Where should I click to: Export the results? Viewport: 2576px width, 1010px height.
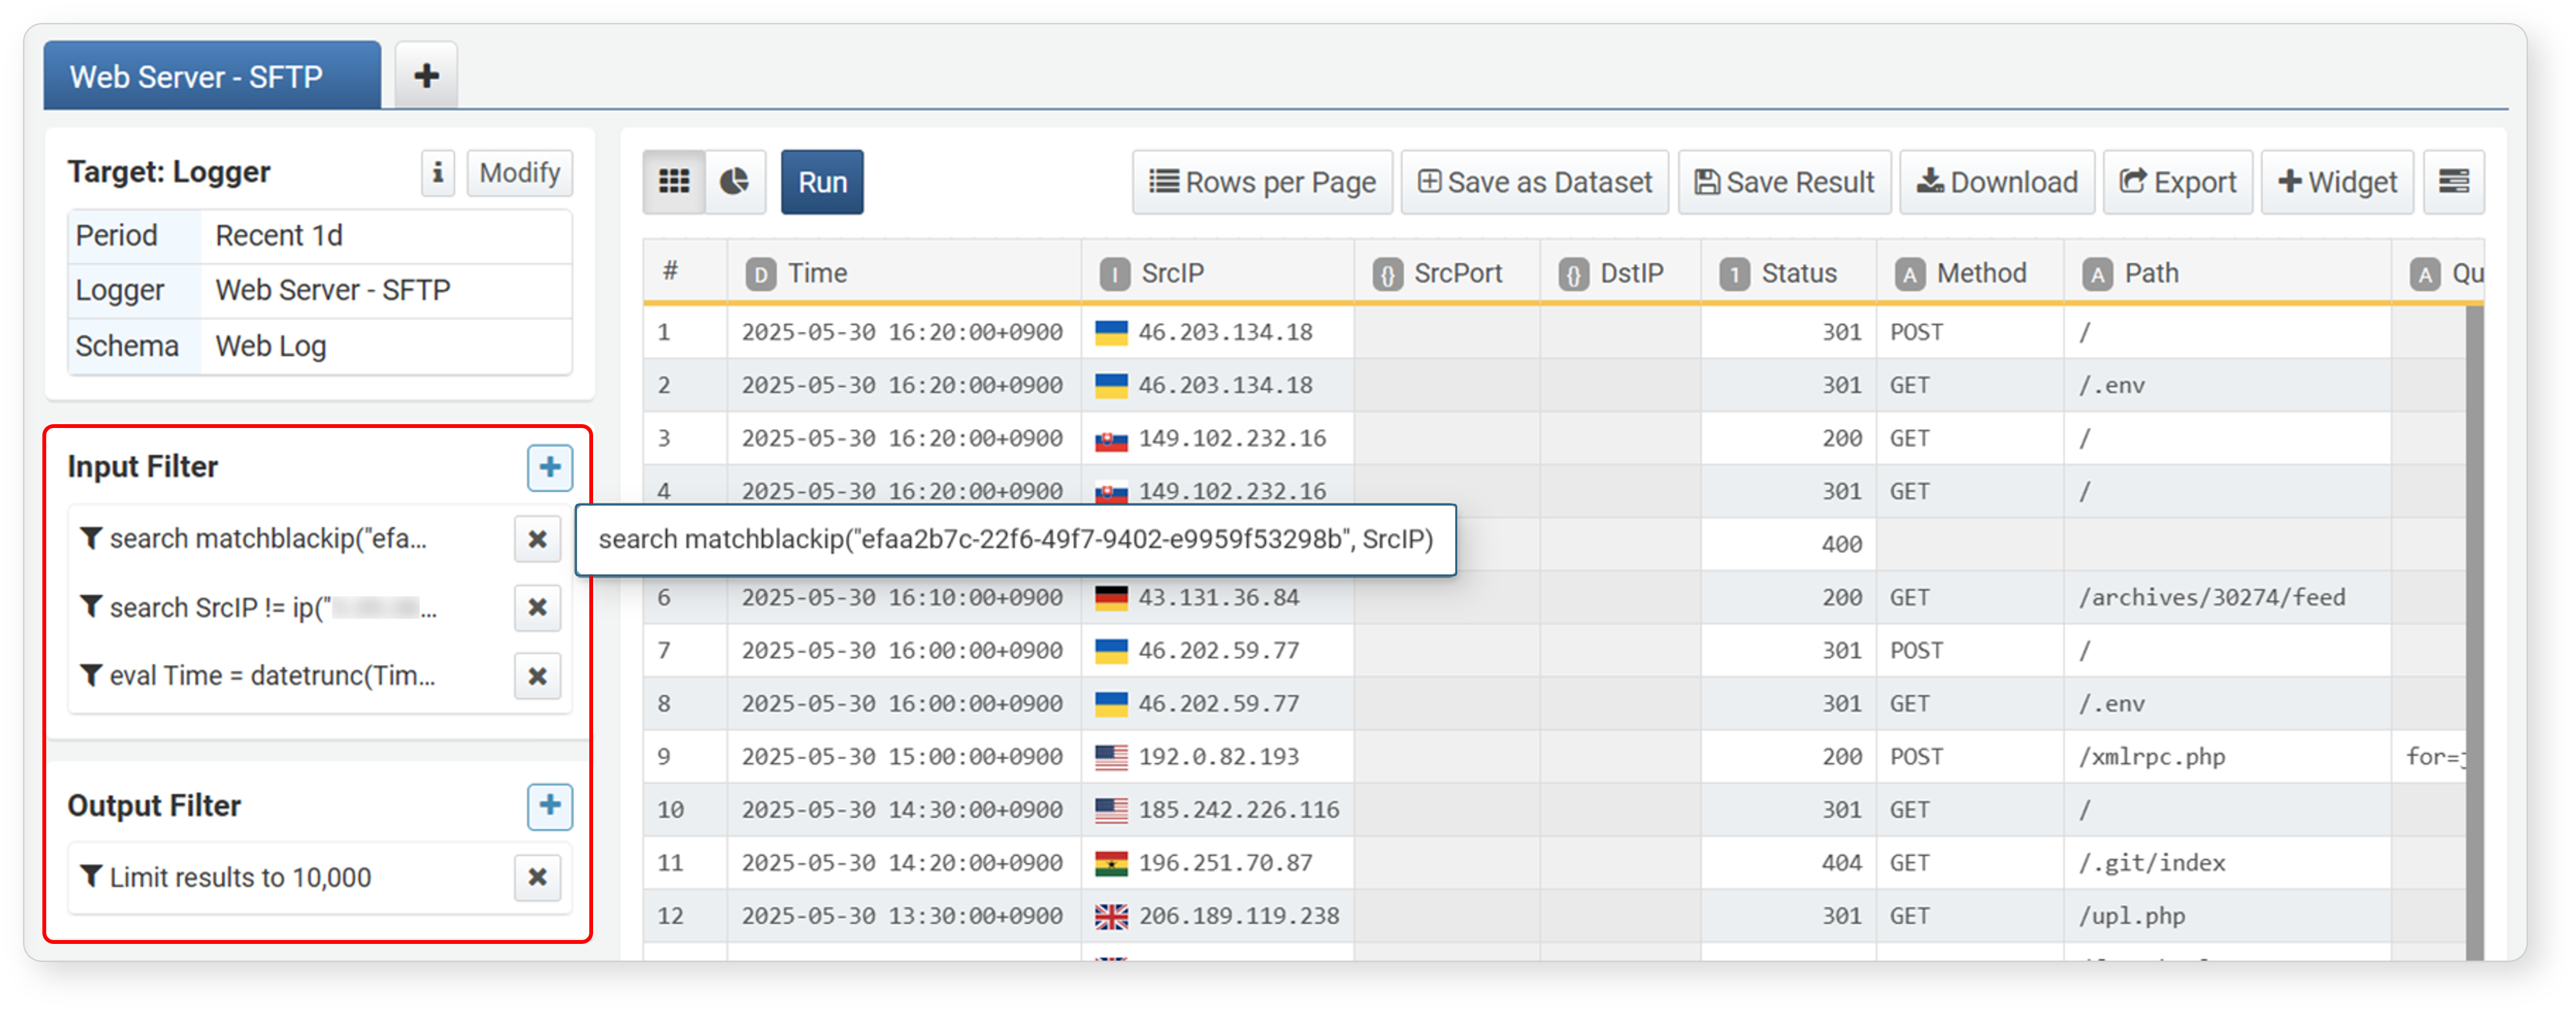coord(2177,182)
